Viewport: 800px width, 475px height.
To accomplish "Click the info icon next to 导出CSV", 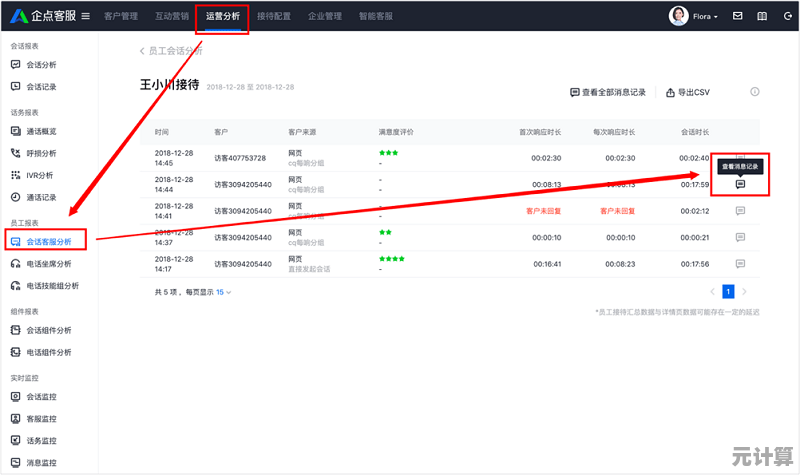I will pyautogui.click(x=755, y=92).
